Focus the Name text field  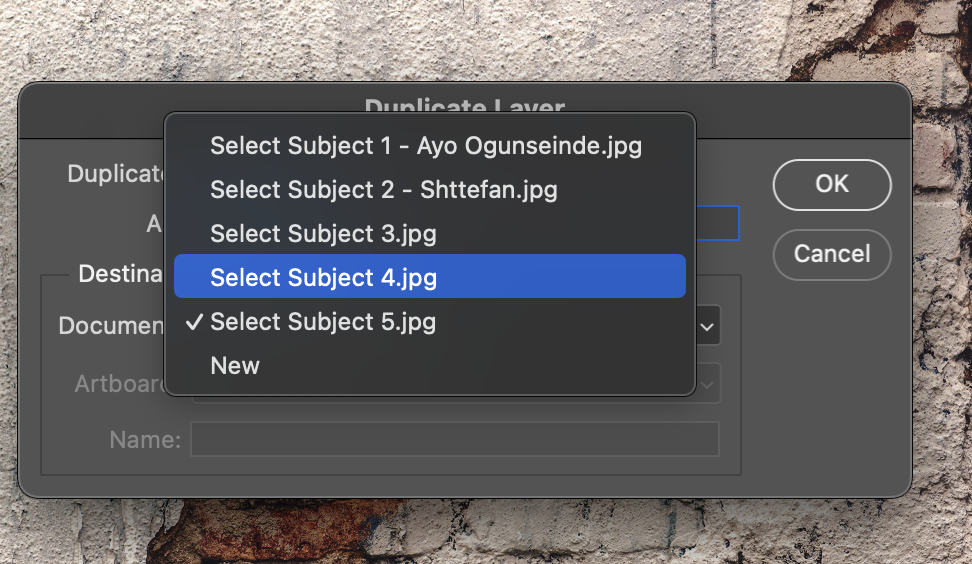pyautogui.click(x=455, y=439)
